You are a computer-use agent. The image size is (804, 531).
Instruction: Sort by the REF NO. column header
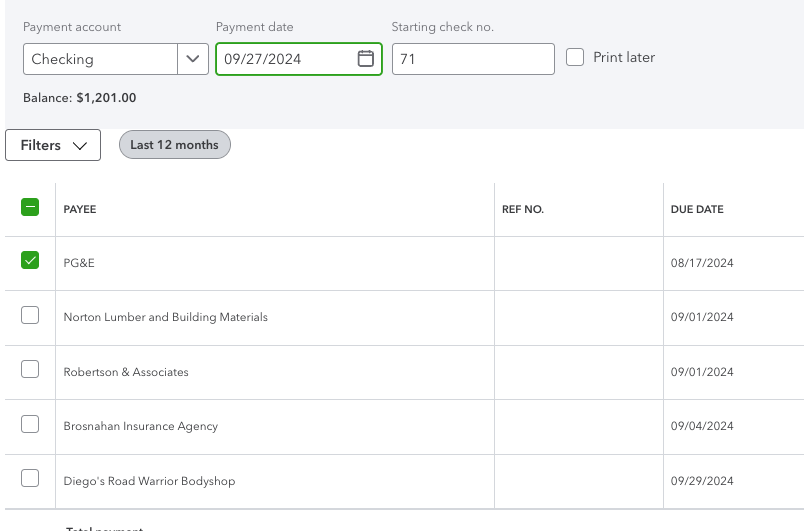click(x=522, y=209)
